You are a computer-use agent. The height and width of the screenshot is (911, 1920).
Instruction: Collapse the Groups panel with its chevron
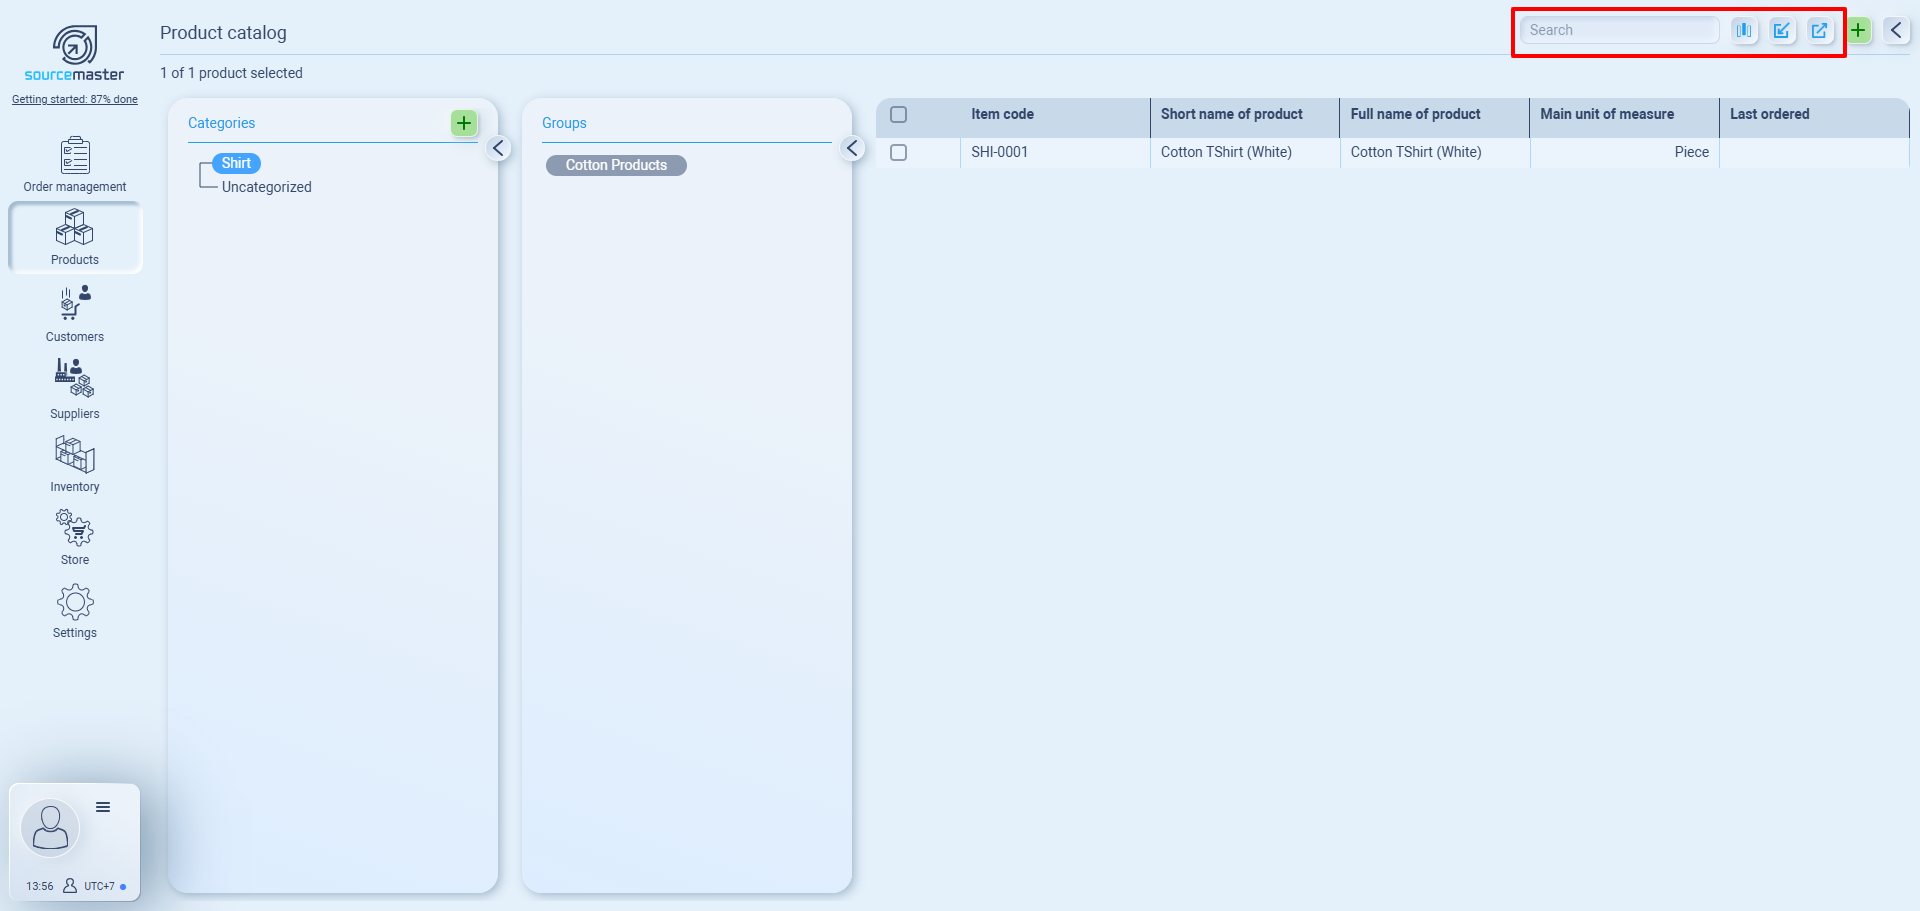(852, 149)
